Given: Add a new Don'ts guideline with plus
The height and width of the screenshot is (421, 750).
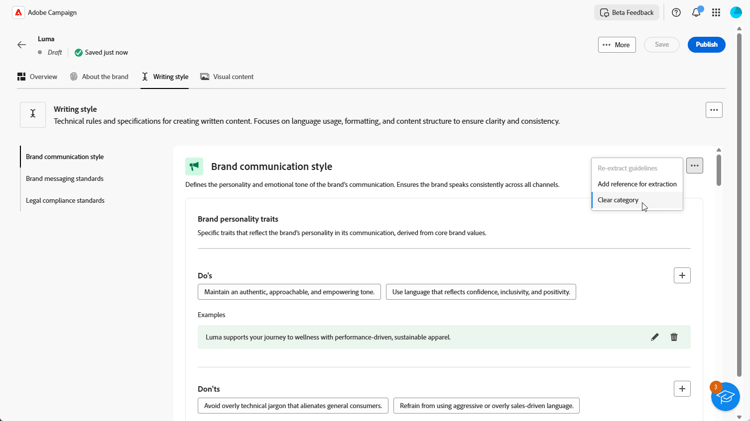Looking at the screenshot, I should (x=682, y=389).
